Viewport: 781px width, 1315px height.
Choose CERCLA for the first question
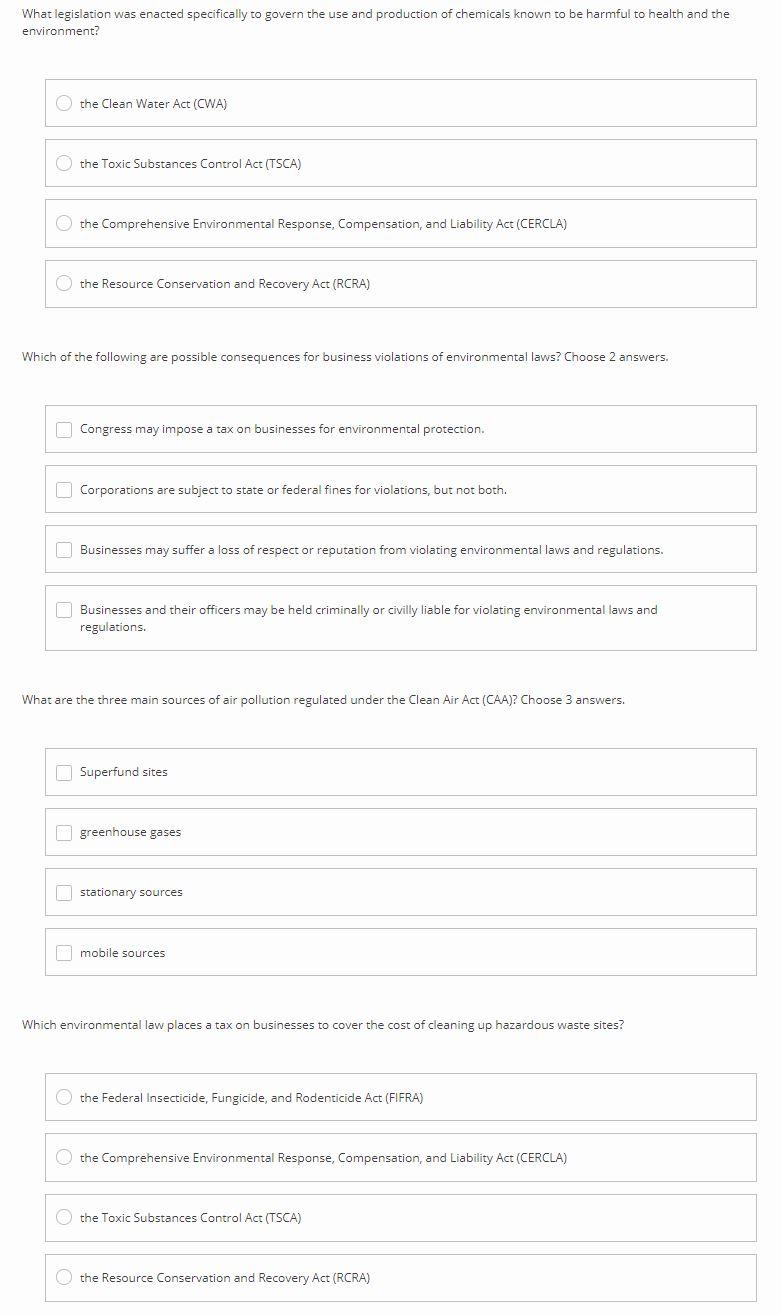(x=63, y=224)
